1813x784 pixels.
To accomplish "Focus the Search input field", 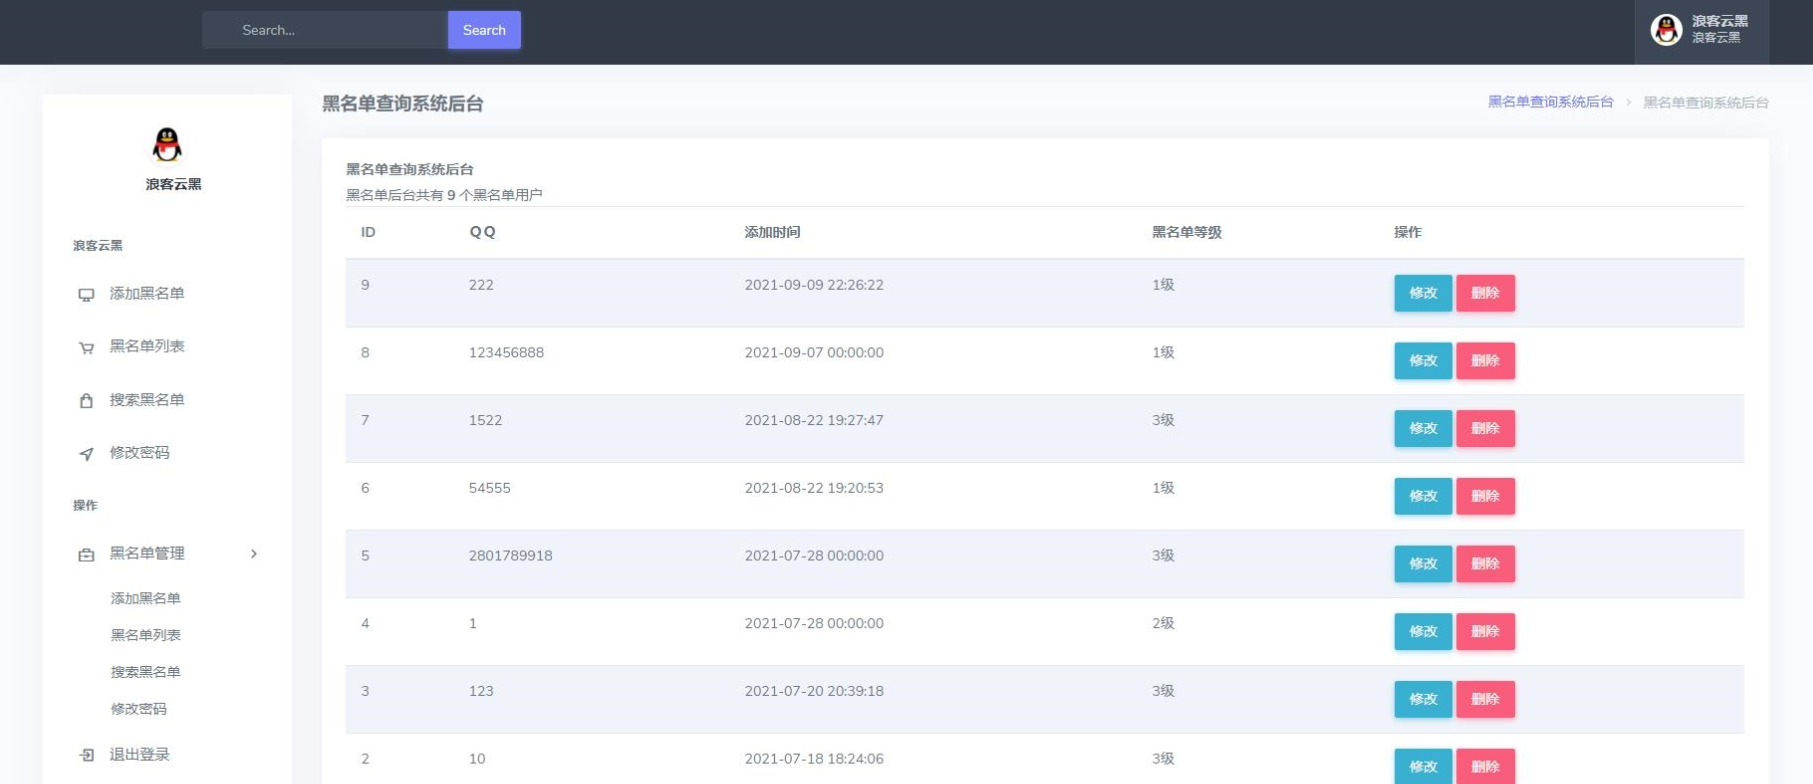I will (x=325, y=30).
